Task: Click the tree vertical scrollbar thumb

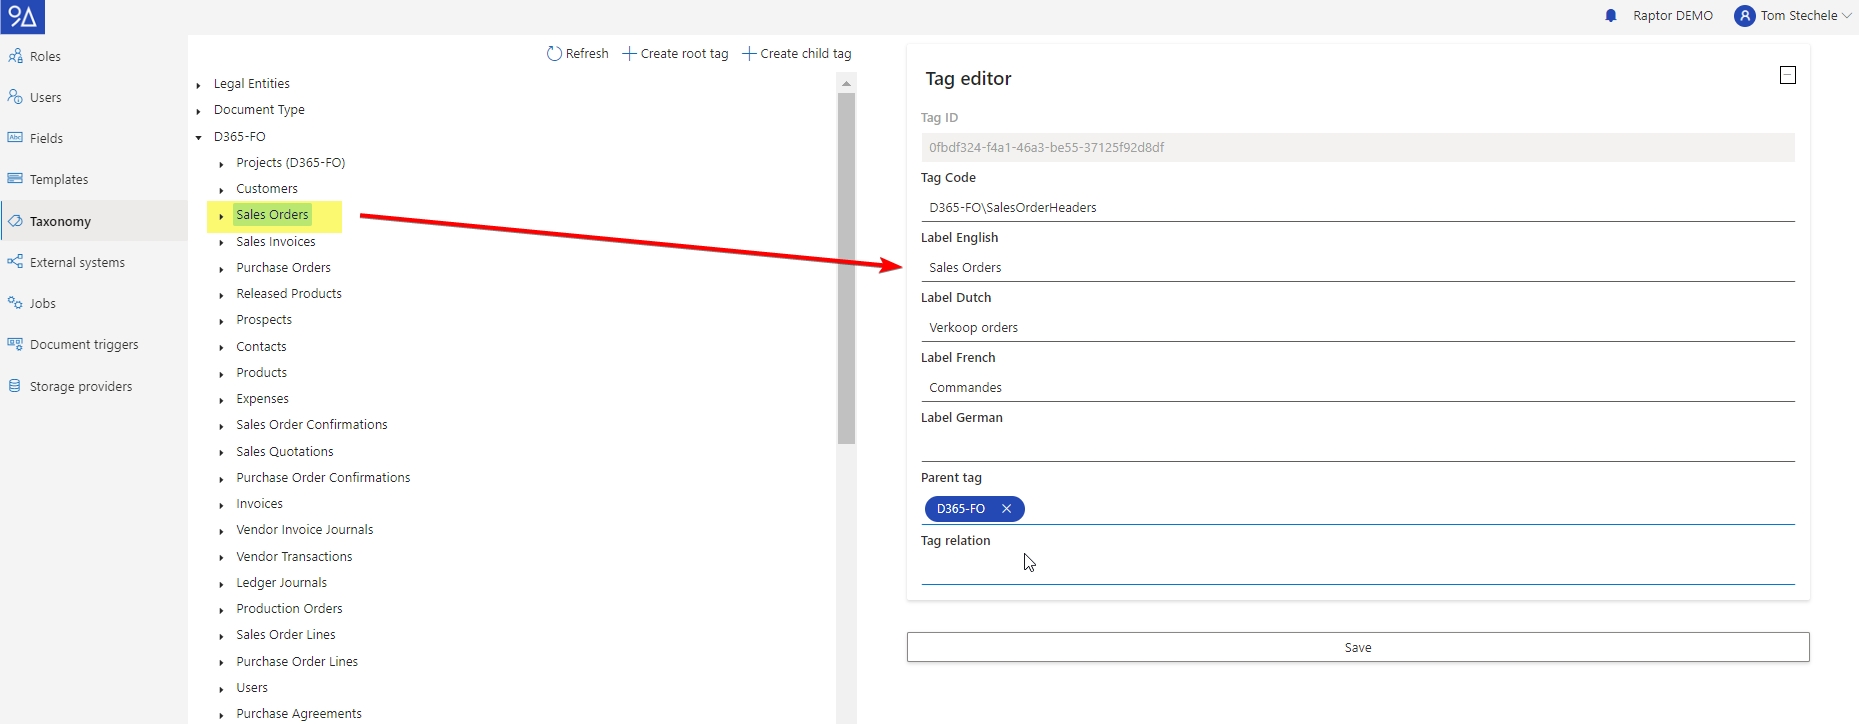Action: tap(846, 268)
